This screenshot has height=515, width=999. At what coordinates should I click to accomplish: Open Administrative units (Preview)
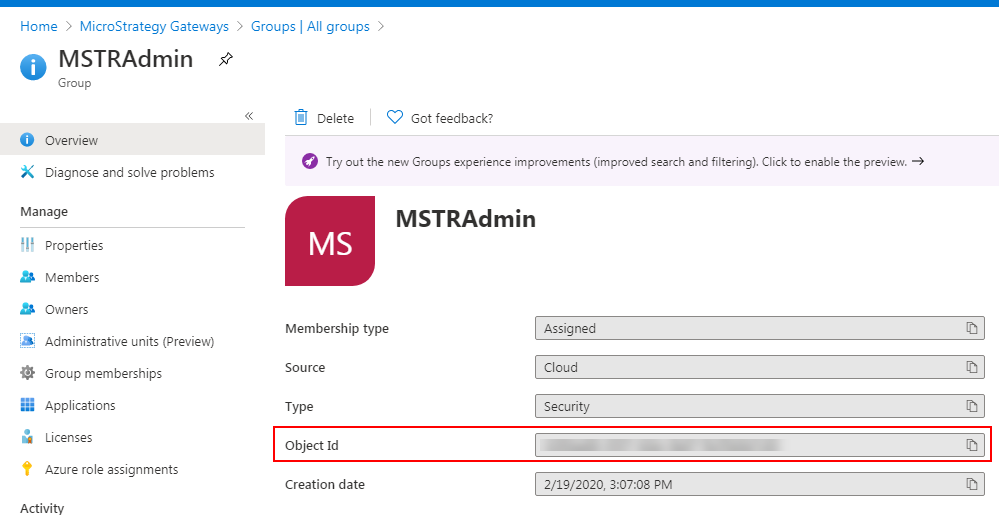point(129,341)
